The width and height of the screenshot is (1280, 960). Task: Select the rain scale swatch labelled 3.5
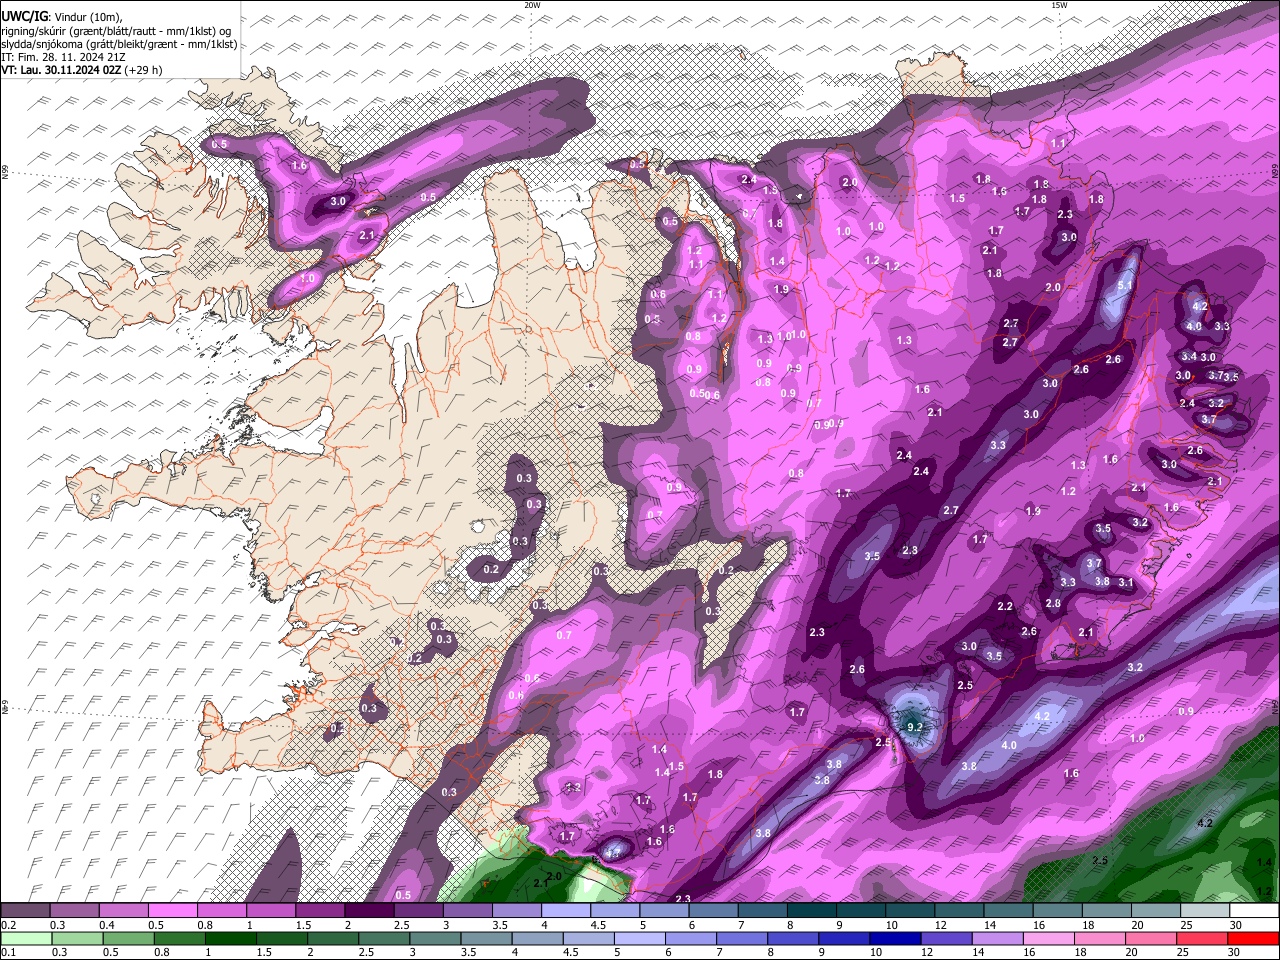(x=486, y=938)
